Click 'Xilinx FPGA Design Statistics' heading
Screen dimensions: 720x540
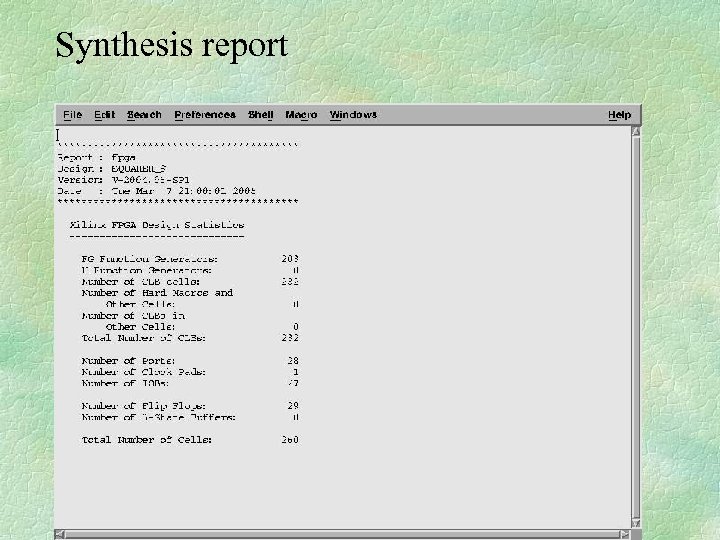[x=157, y=225]
